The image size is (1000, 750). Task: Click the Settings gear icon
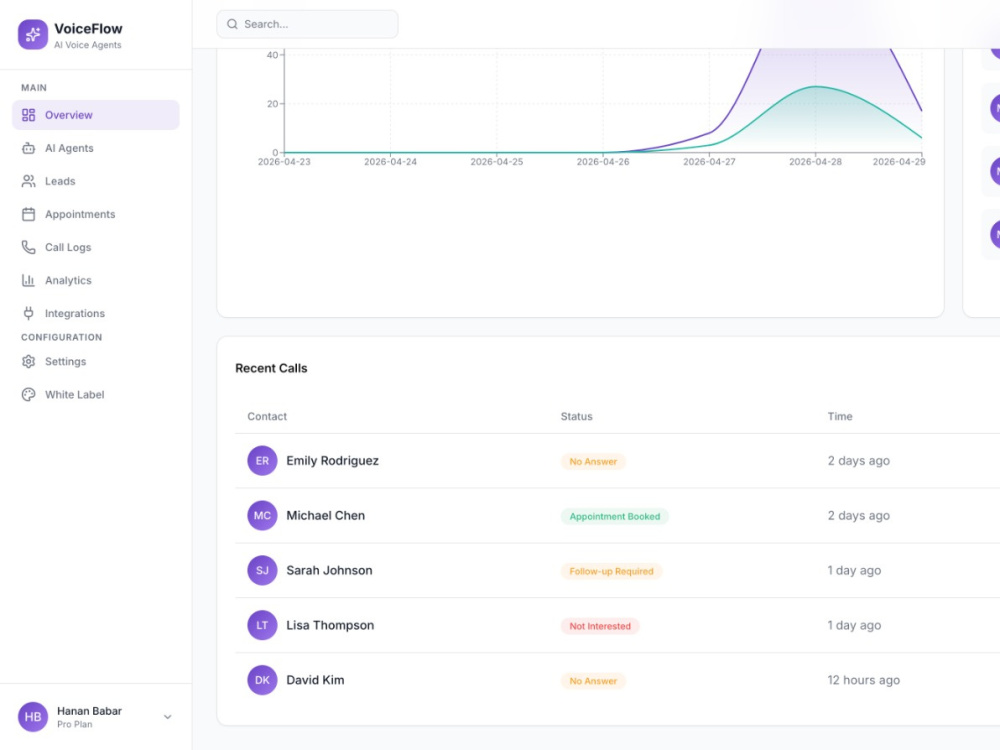click(x=28, y=362)
